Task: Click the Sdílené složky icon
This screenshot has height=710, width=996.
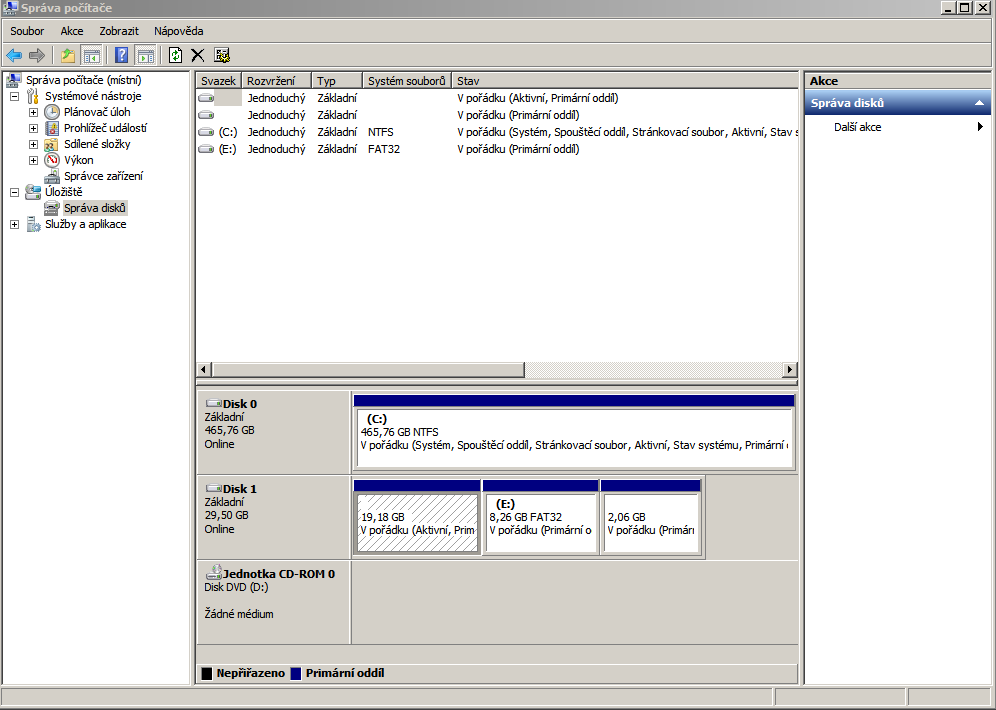Action: click(52, 144)
